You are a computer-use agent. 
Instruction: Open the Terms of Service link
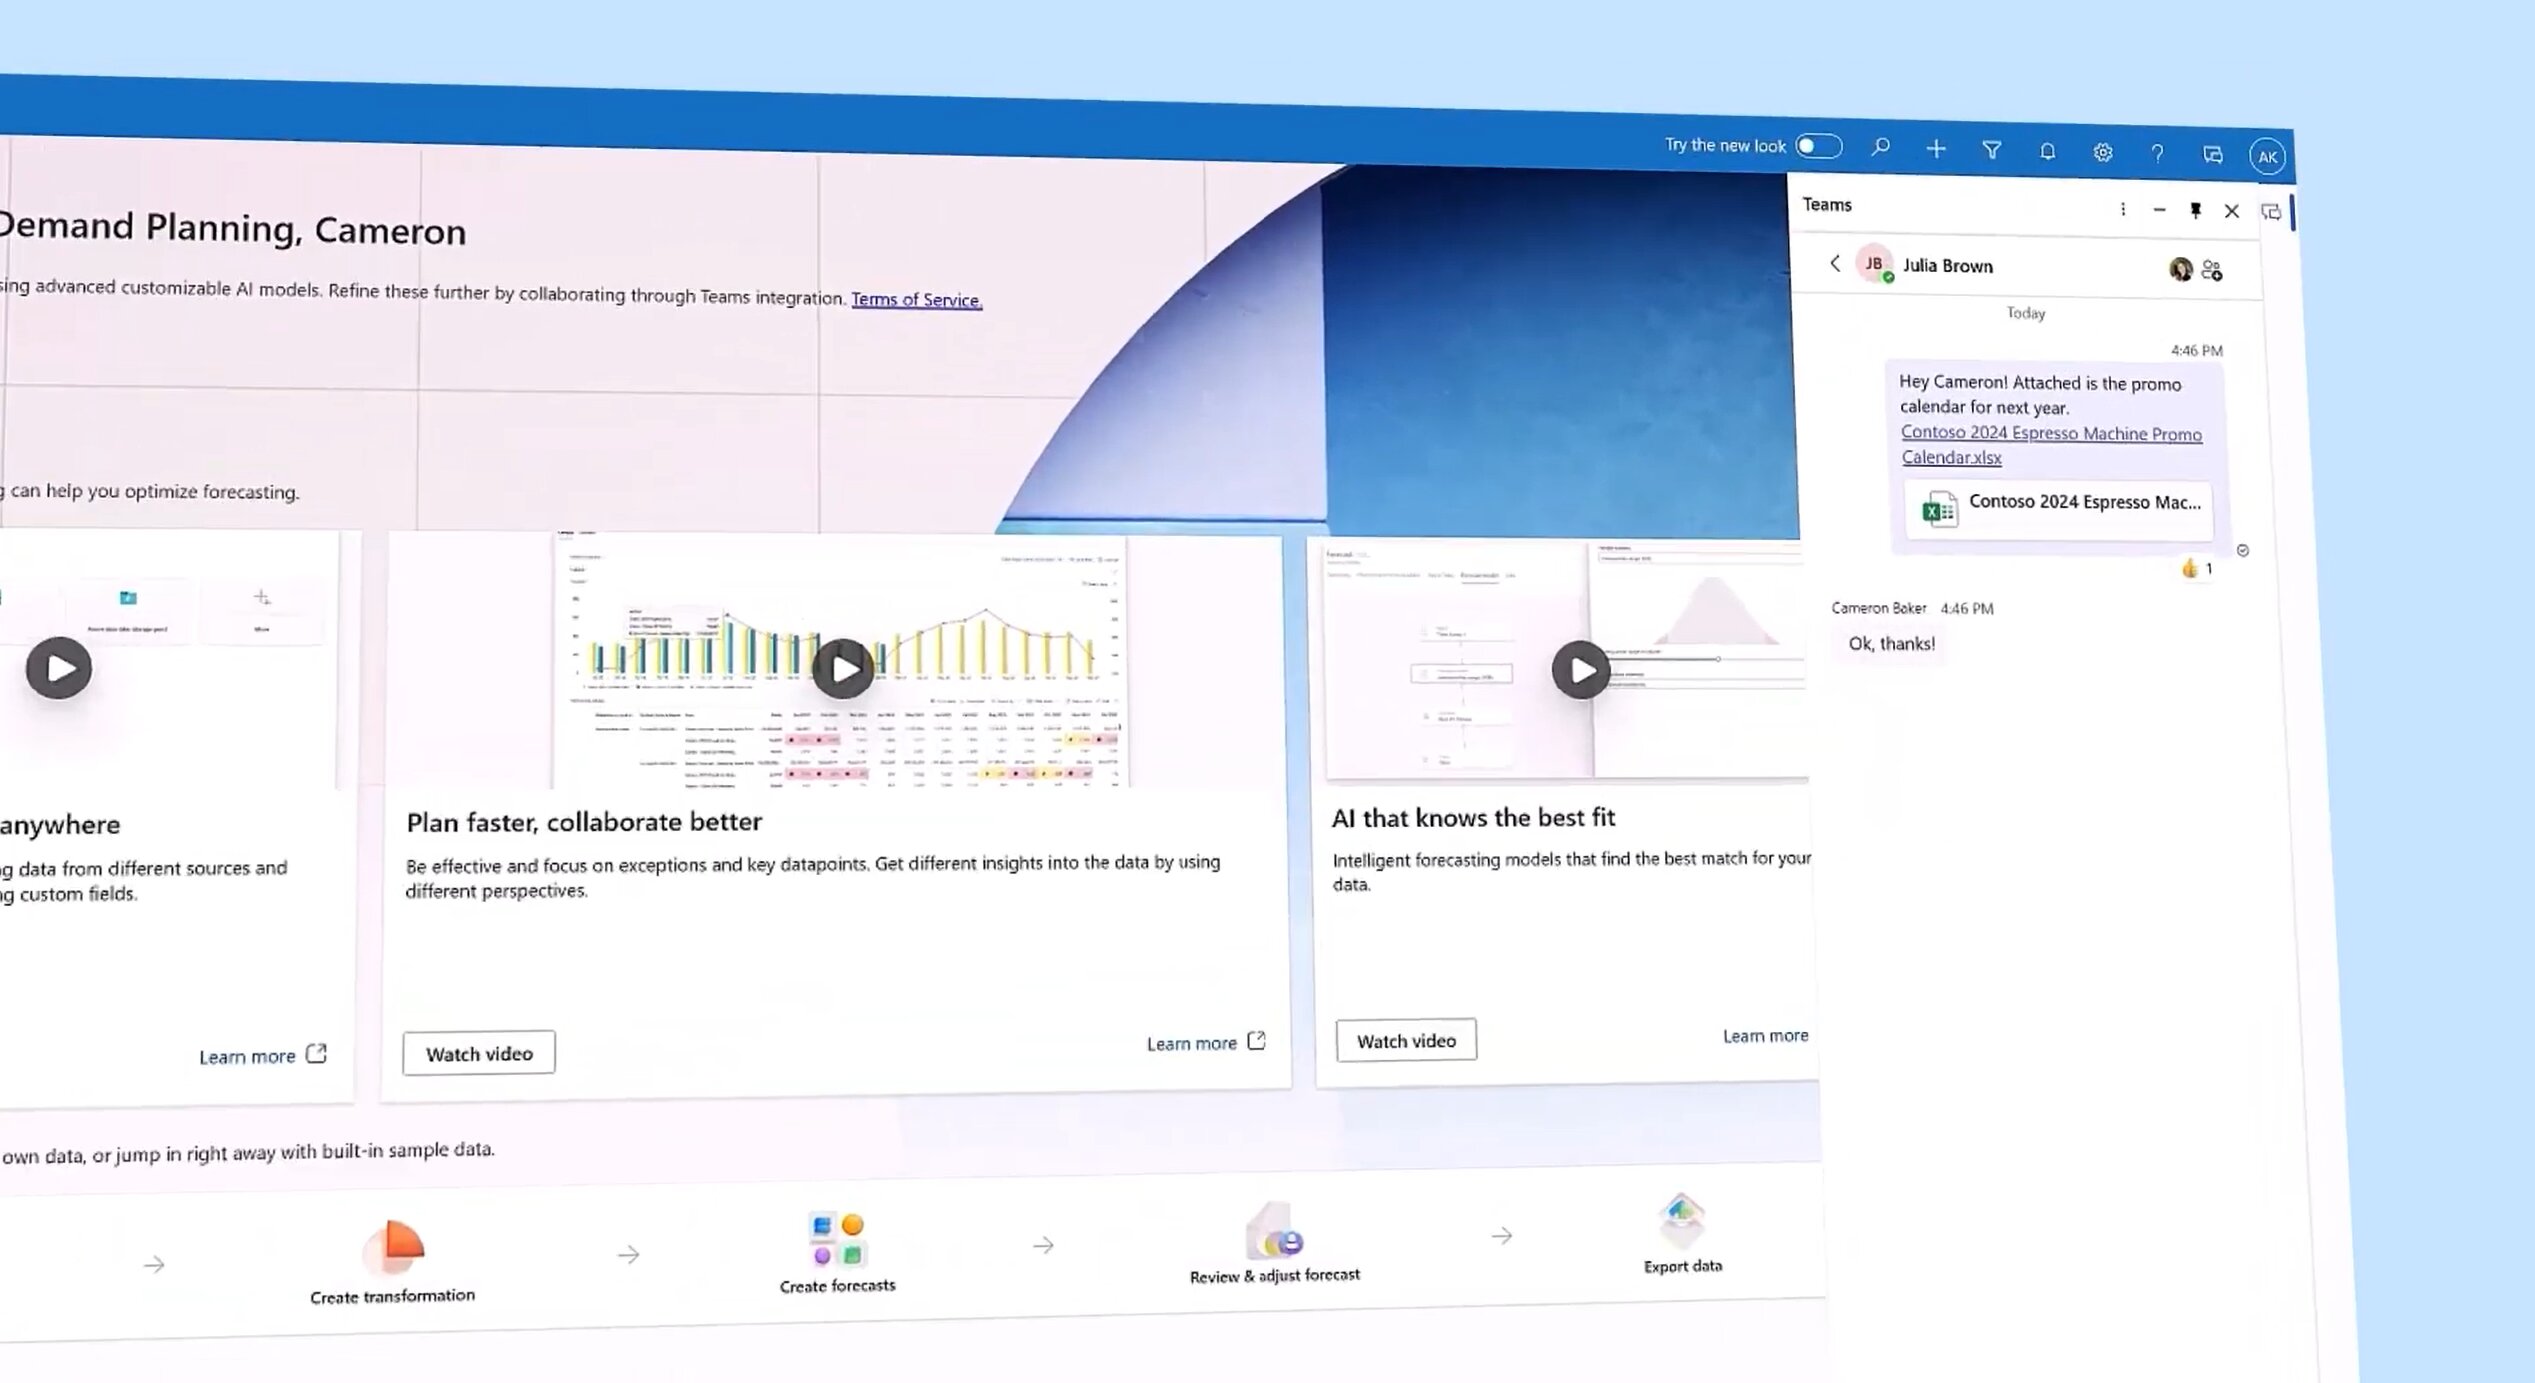915,299
